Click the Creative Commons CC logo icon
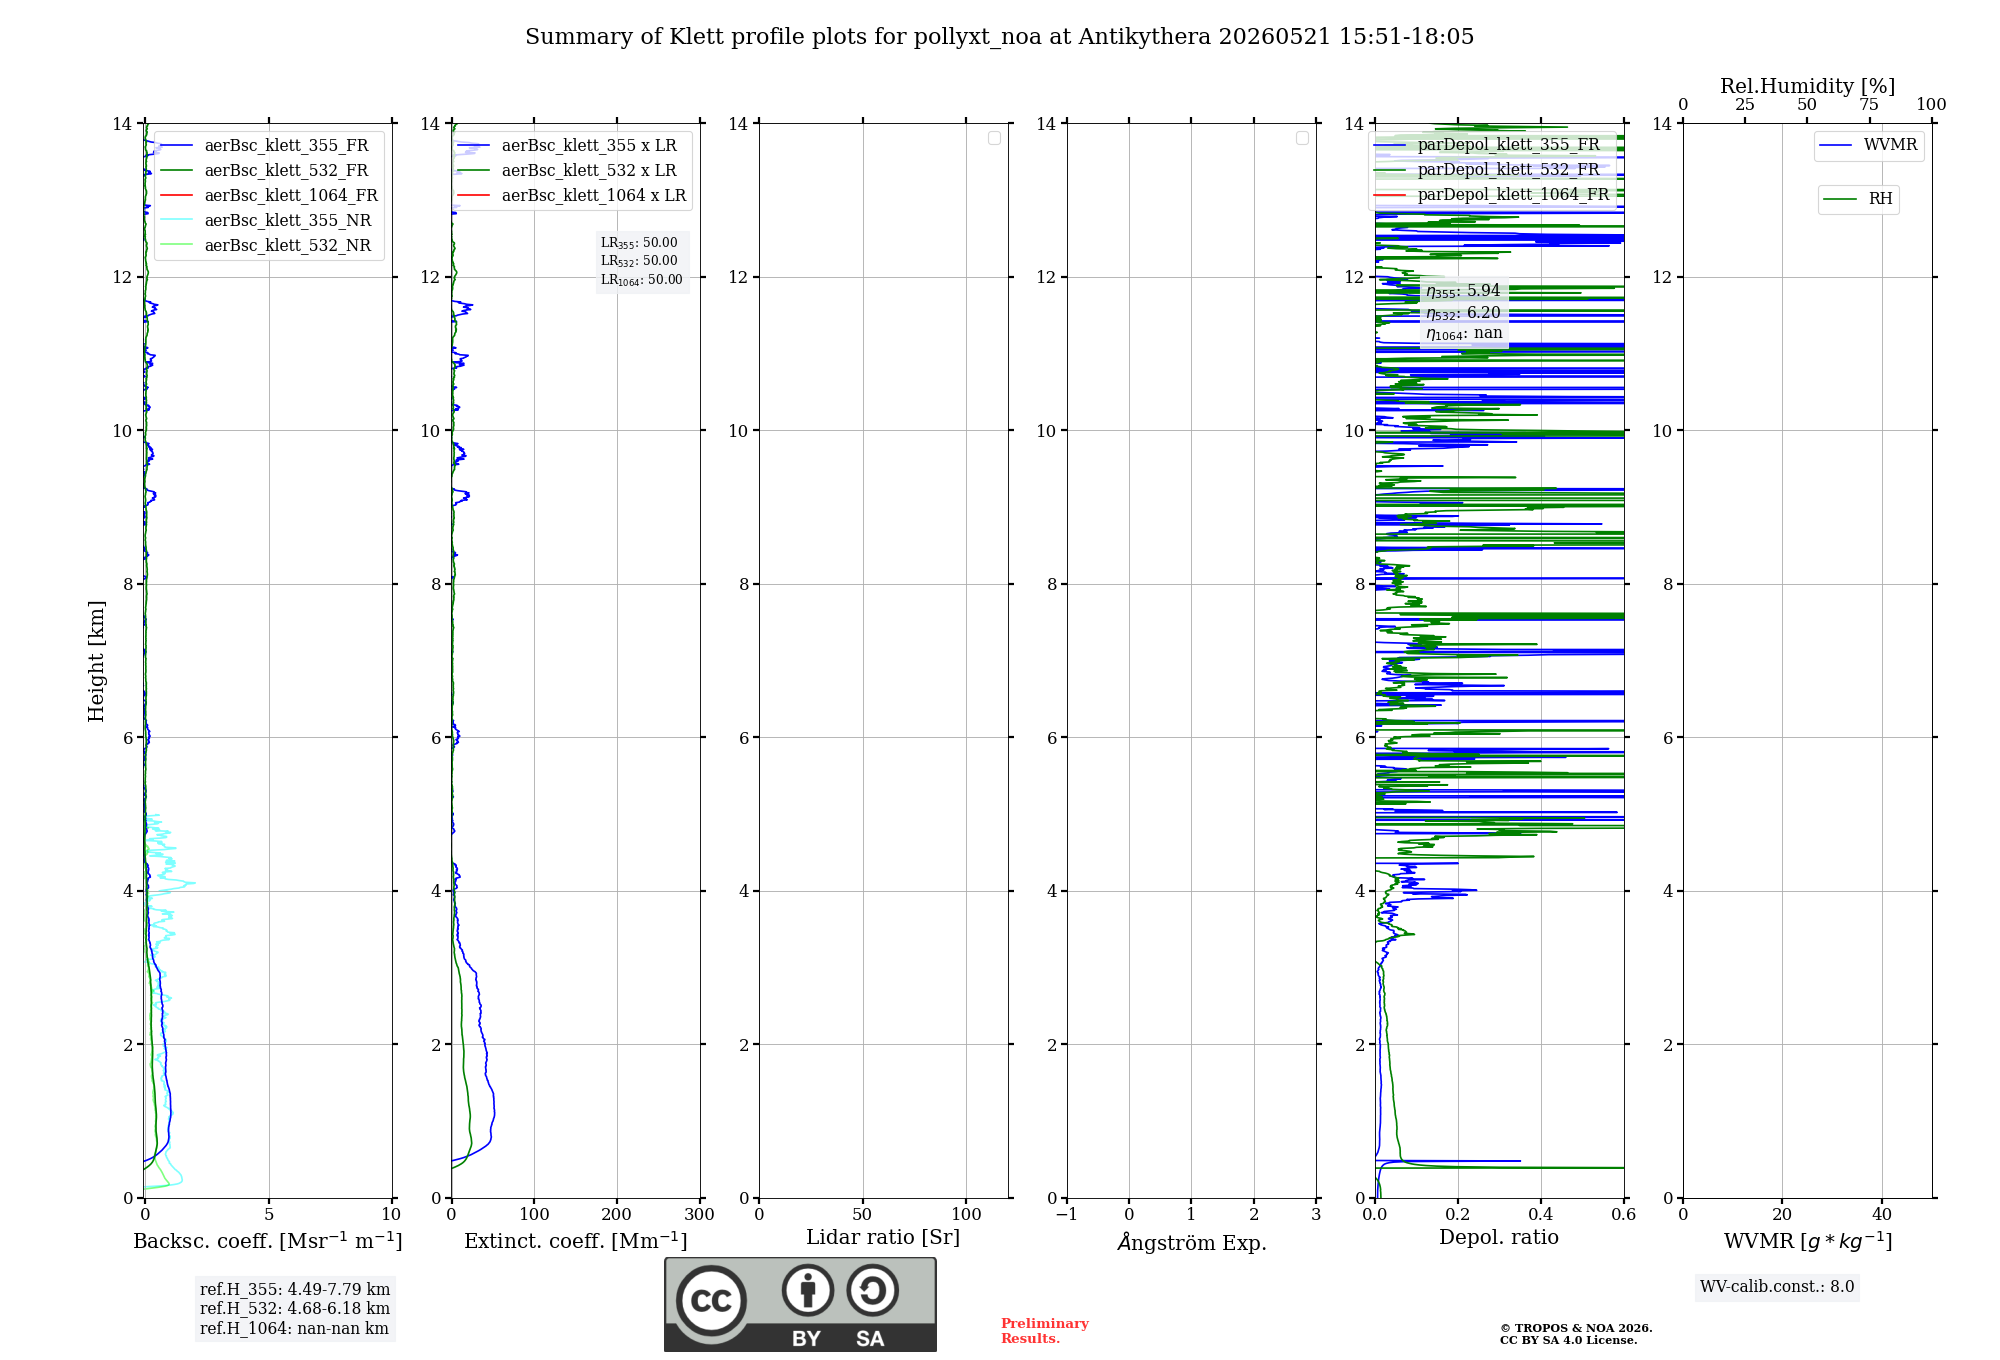This screenshot has width=2000, height=1360. (711, 1301)
